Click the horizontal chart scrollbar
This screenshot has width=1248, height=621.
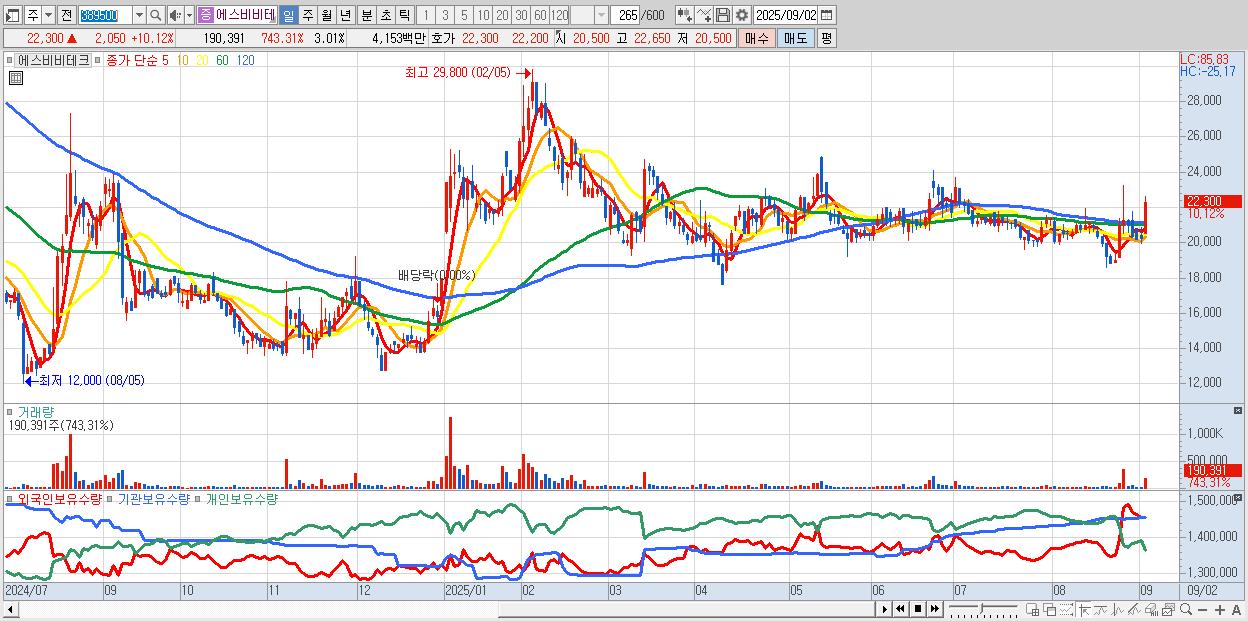tap(438, 609)
